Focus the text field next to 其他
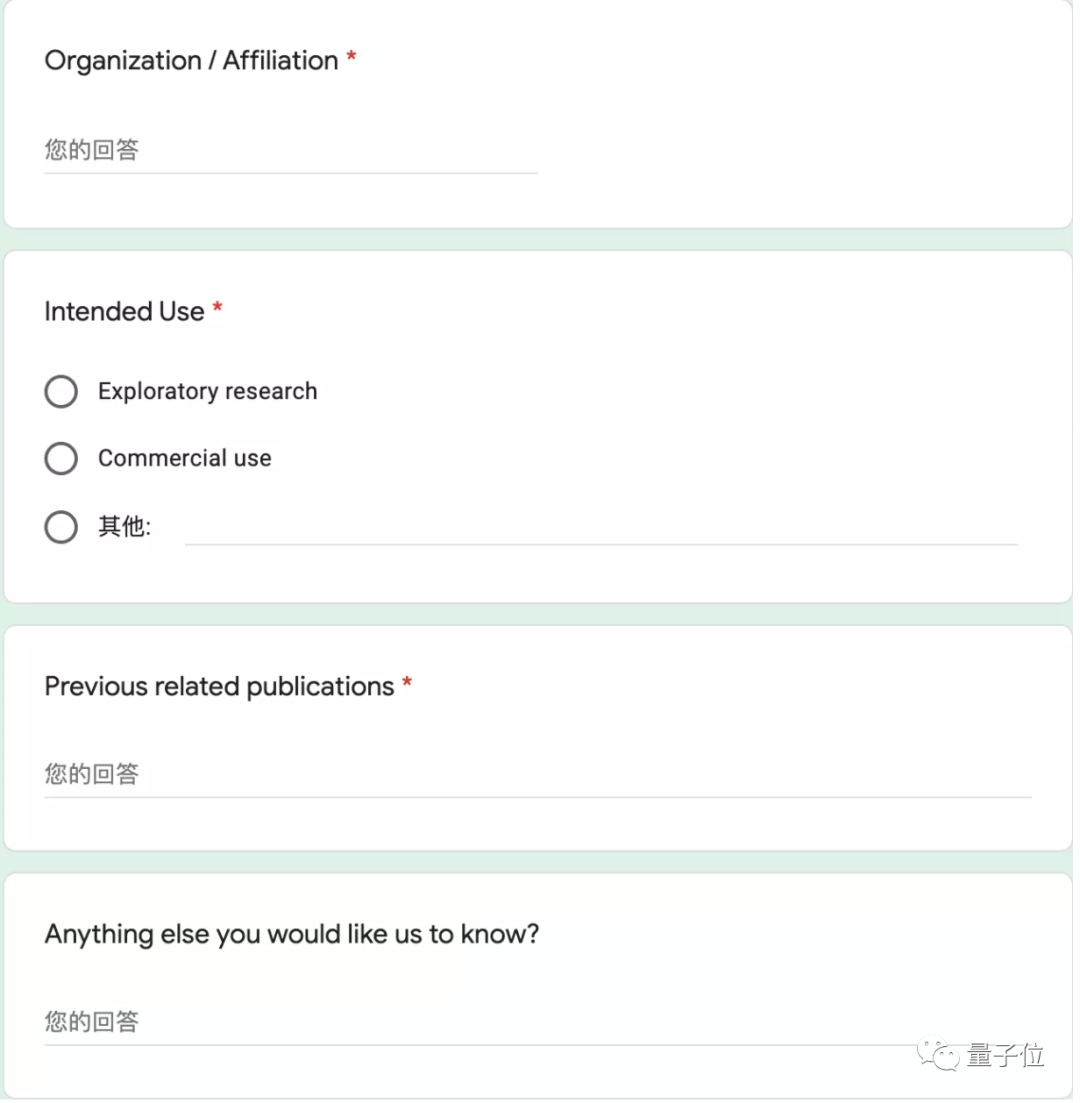1080x1103 pixels. [600, 527]
